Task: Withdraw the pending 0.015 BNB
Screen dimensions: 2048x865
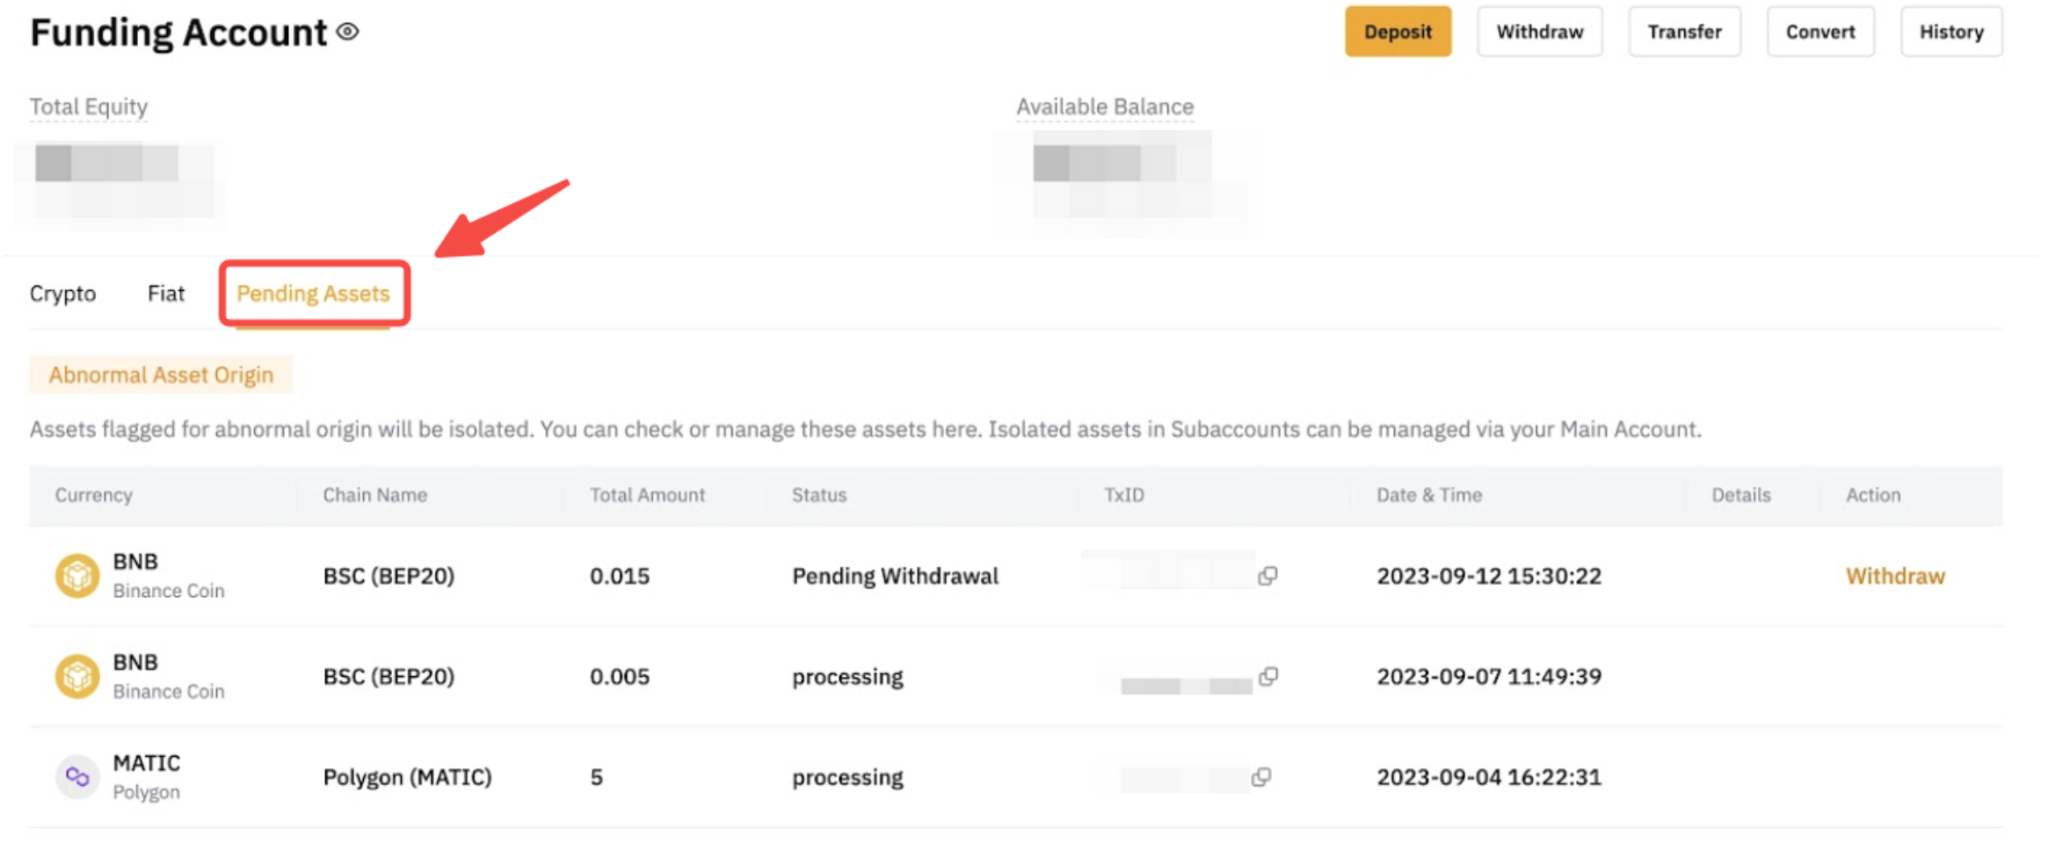Action: pyautogui.click(x=1895, y=576)
